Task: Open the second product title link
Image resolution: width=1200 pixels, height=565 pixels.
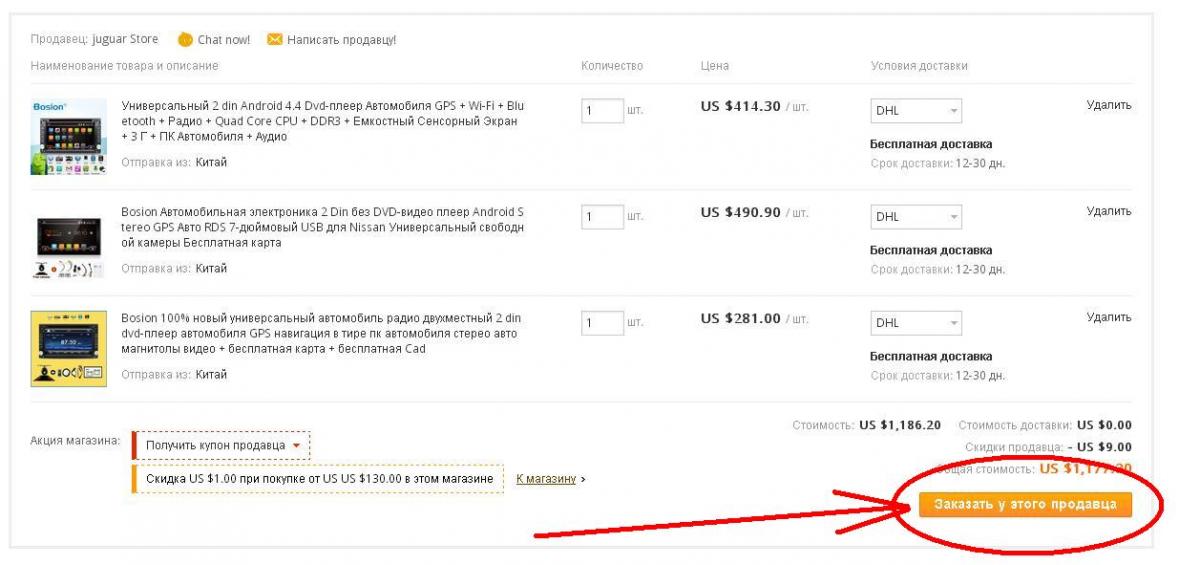Action: click(x=322, y=227)
